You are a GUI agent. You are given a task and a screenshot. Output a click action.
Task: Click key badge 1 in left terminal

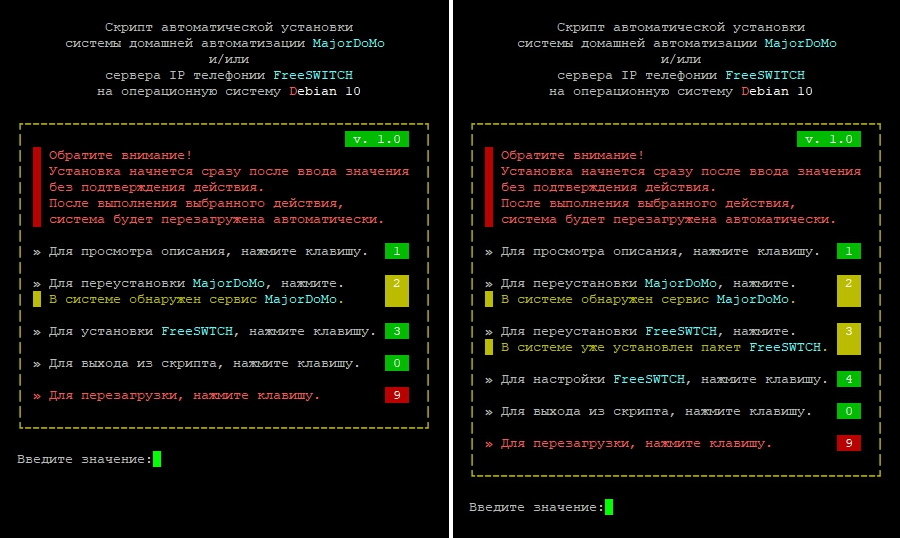(x=397, y=251)
